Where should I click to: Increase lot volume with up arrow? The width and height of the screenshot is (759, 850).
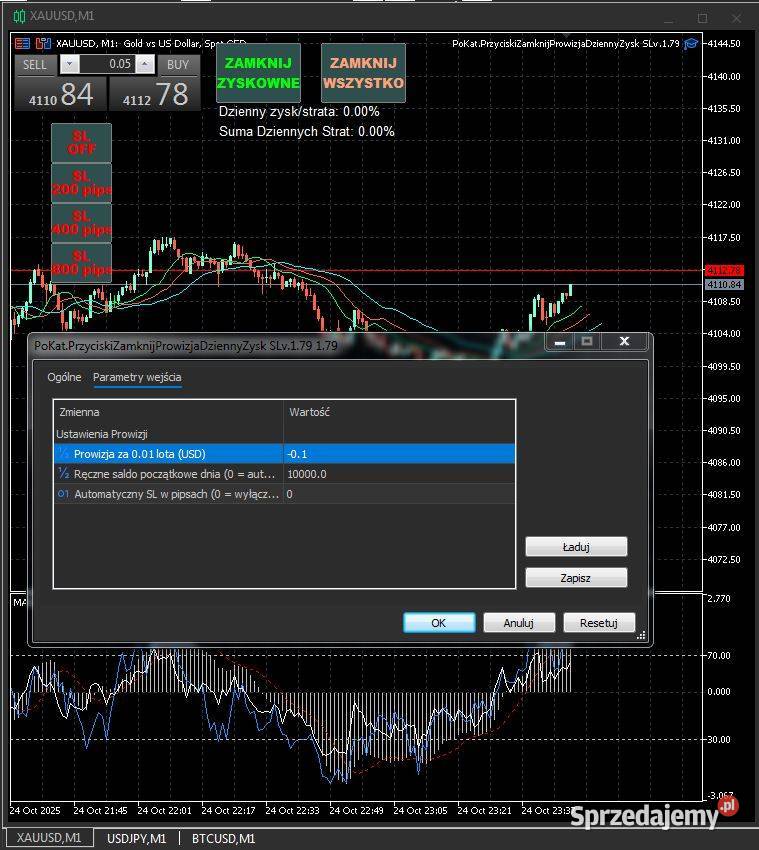click(144, 64)
